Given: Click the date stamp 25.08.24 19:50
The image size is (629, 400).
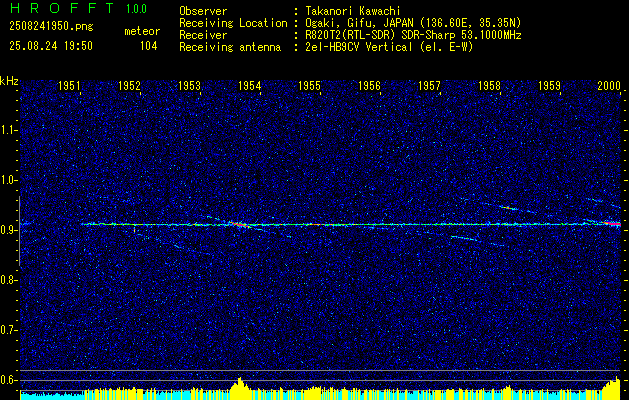Looking at the screenshot, I should click(51, 46).
